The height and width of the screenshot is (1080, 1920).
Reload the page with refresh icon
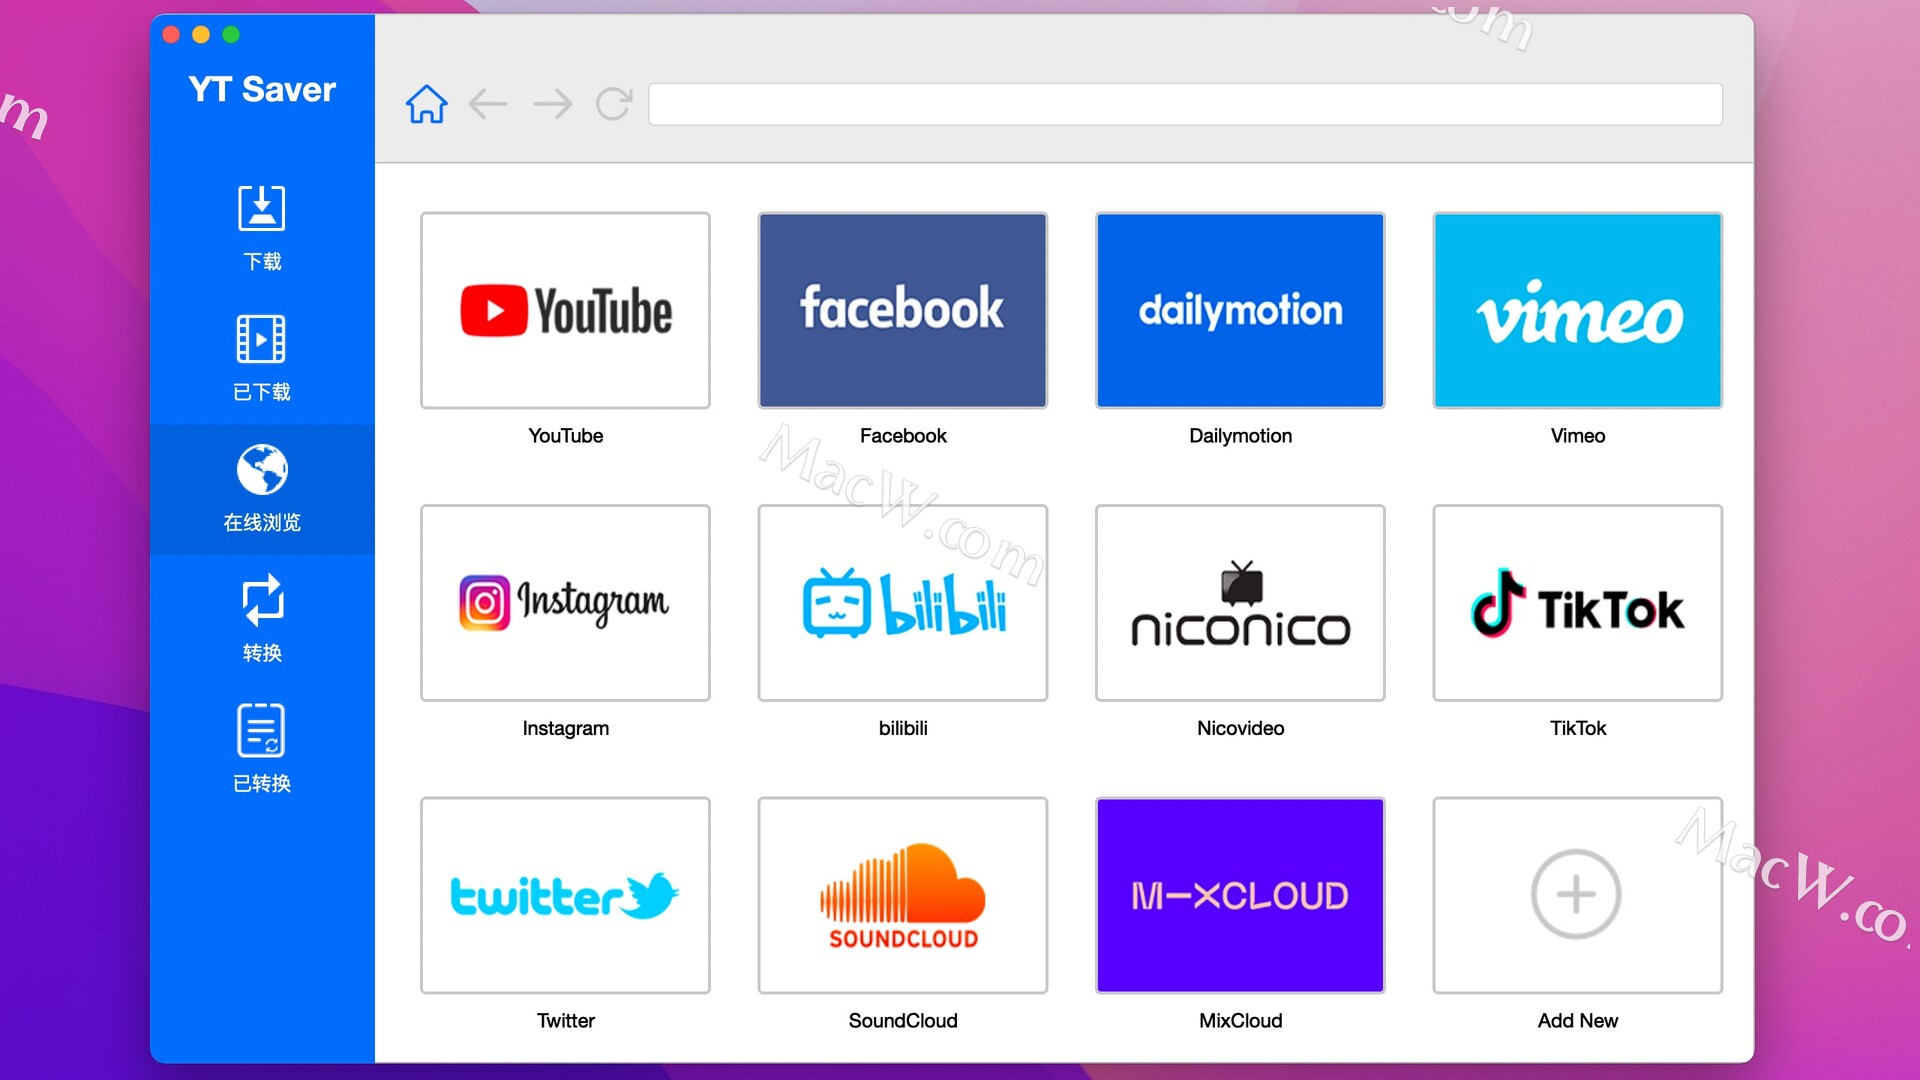(x=614, y=104)
